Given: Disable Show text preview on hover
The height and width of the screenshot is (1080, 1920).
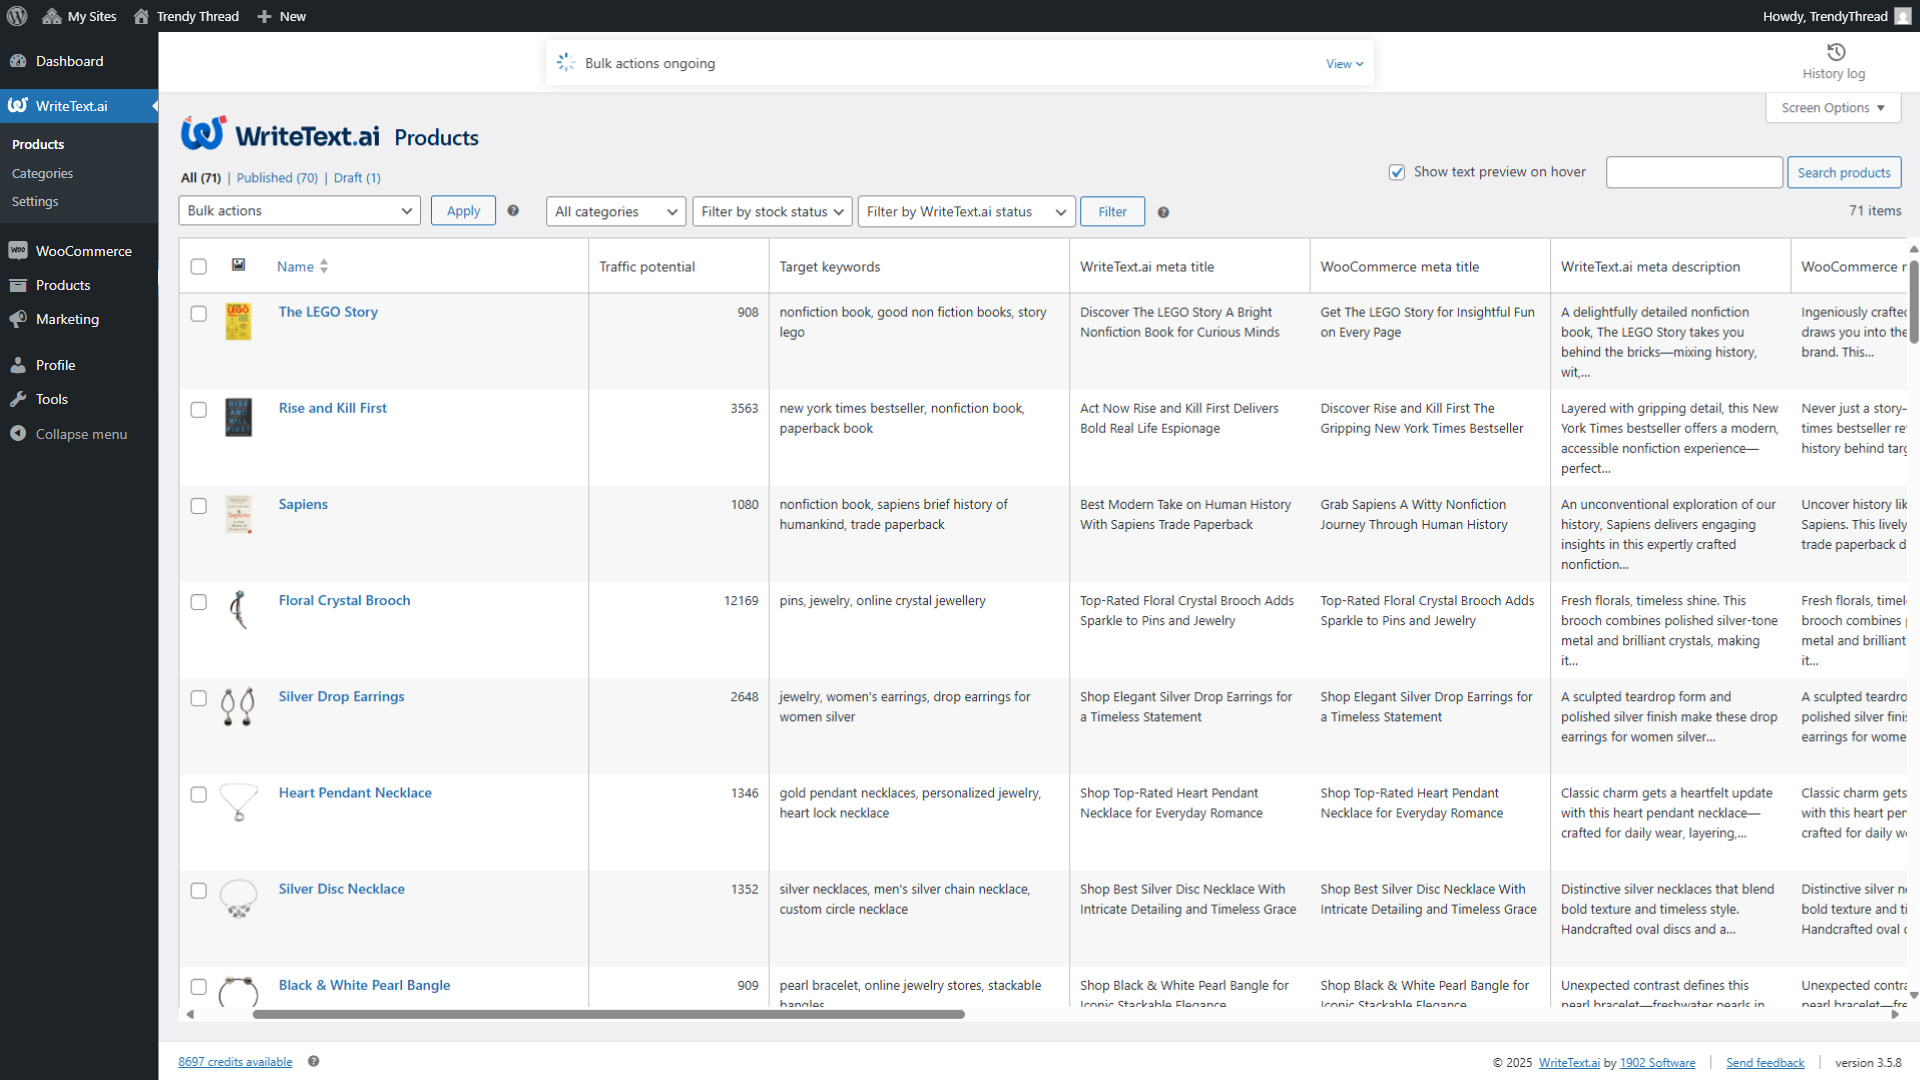Looking at the screenshot, I should click(1397, 172).
